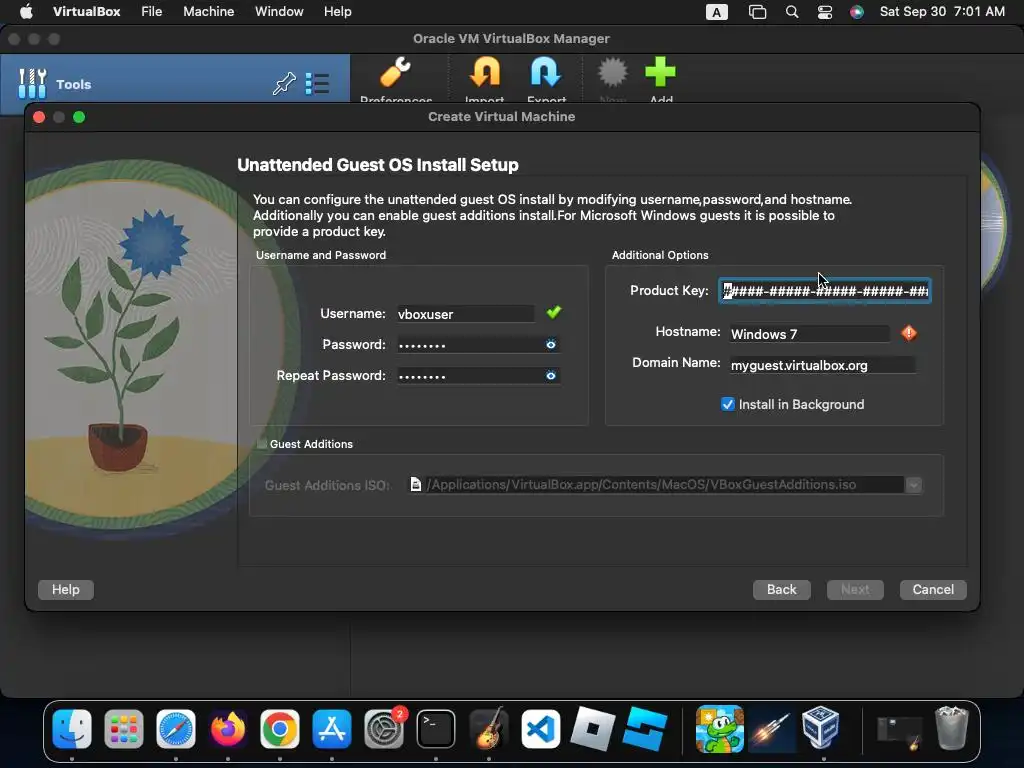This screenshot has width=1024, height=768.
Task: Enable the Guest Additions checkbox
Action: coord(262,443)
